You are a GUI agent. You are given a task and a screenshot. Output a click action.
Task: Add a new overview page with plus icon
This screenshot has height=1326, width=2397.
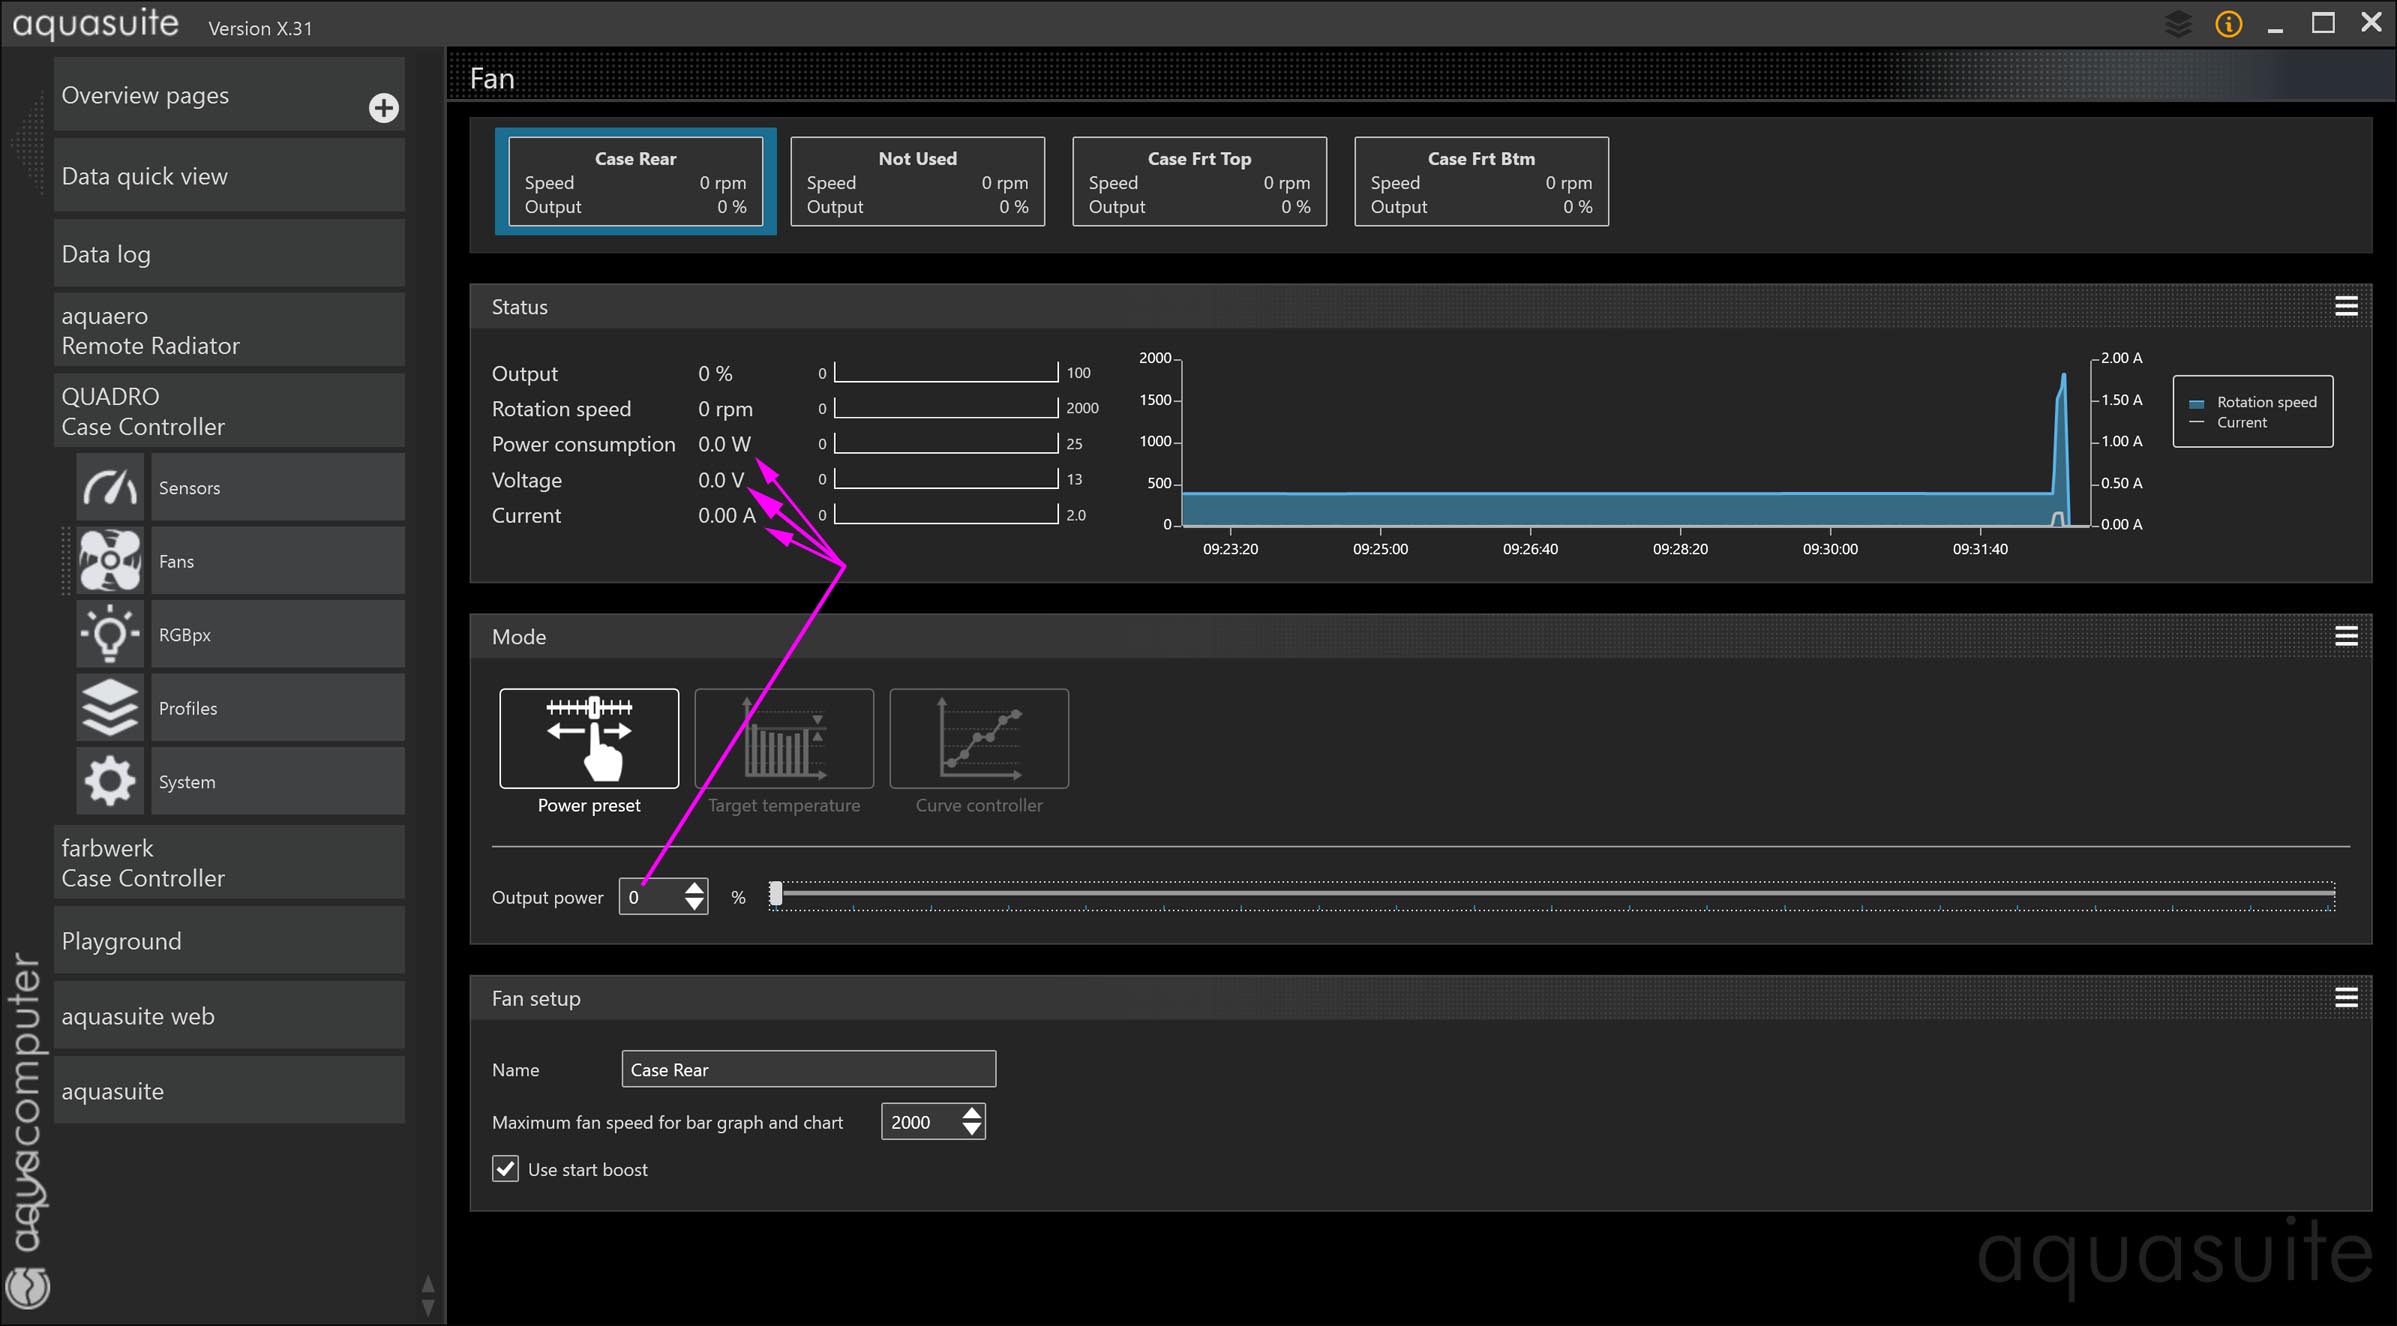[x=383, y=108]
